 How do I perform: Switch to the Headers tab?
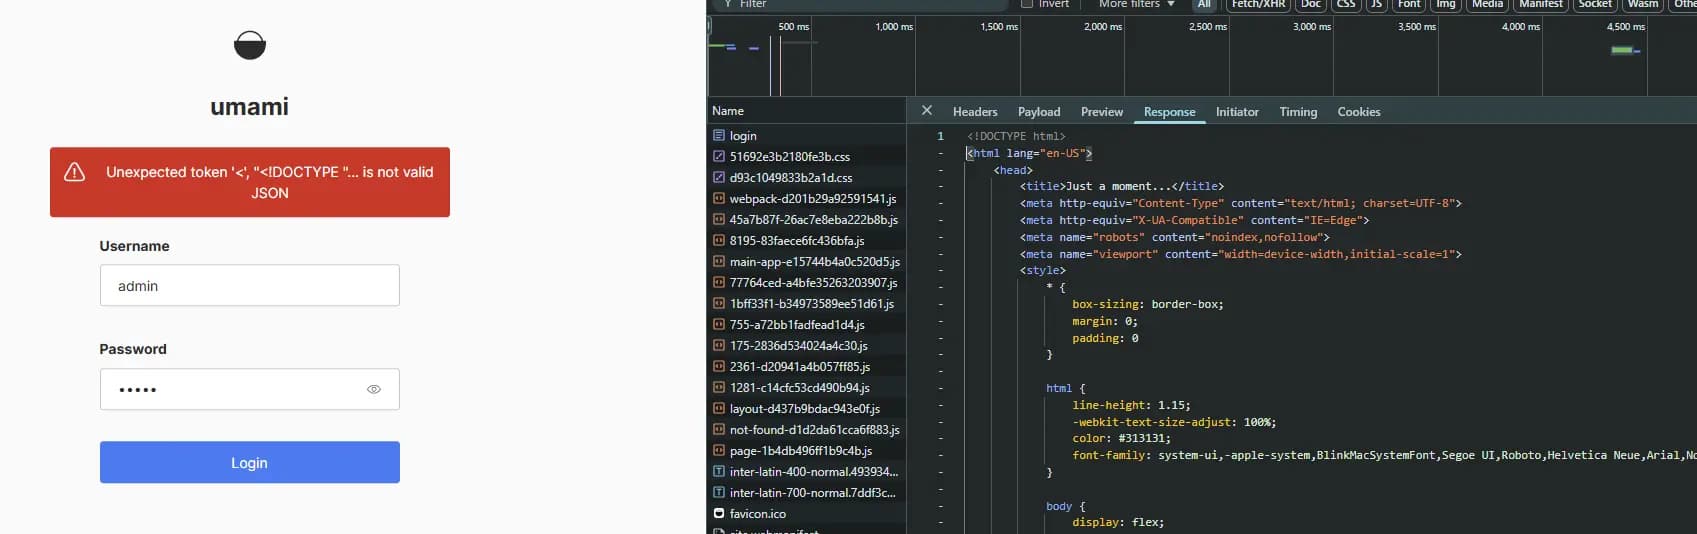975,112
